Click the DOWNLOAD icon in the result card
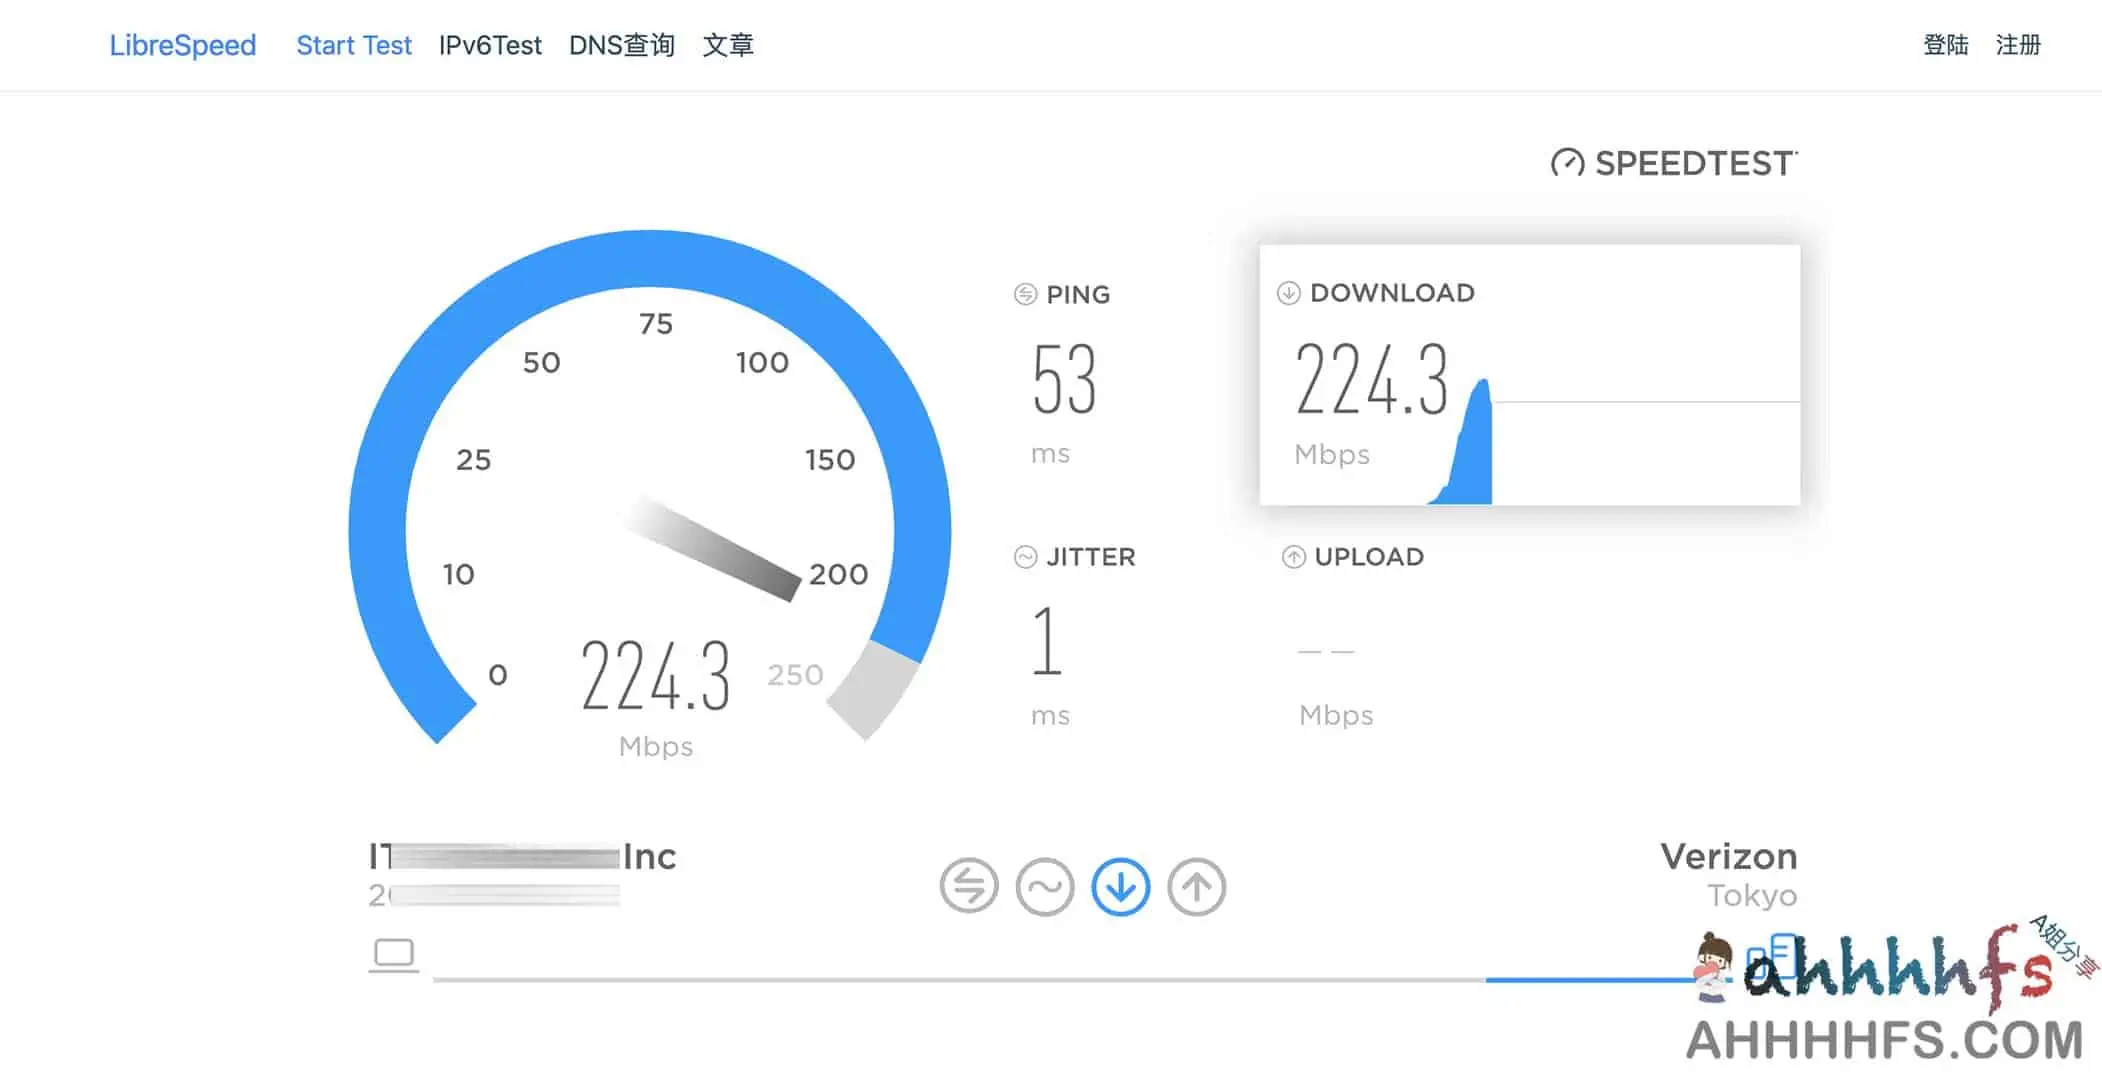Viewport: 2102px width, 1080px height. point(1288,293)
